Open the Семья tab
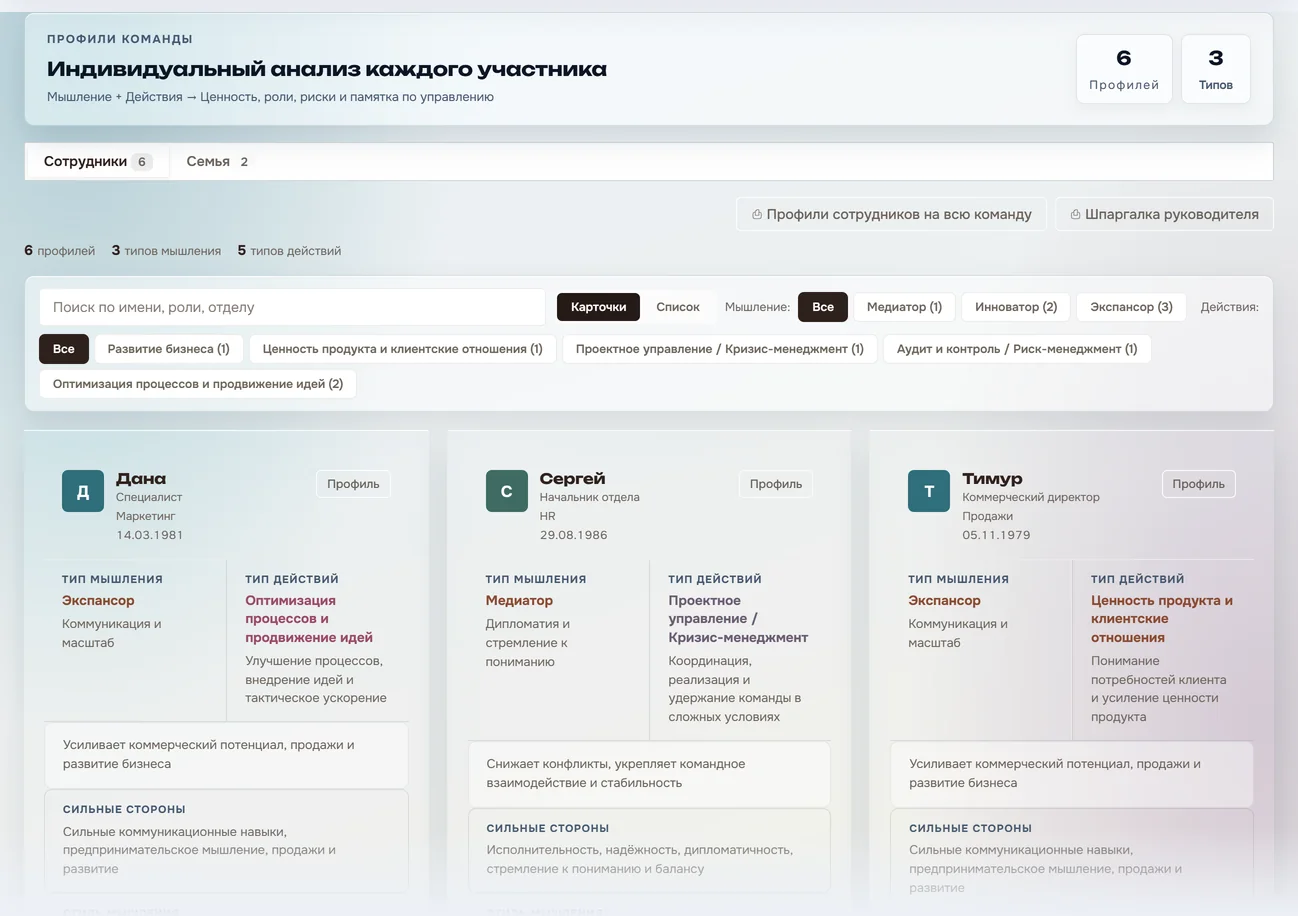This screenshot has width=1298, height=916. [x=217, y=161]
